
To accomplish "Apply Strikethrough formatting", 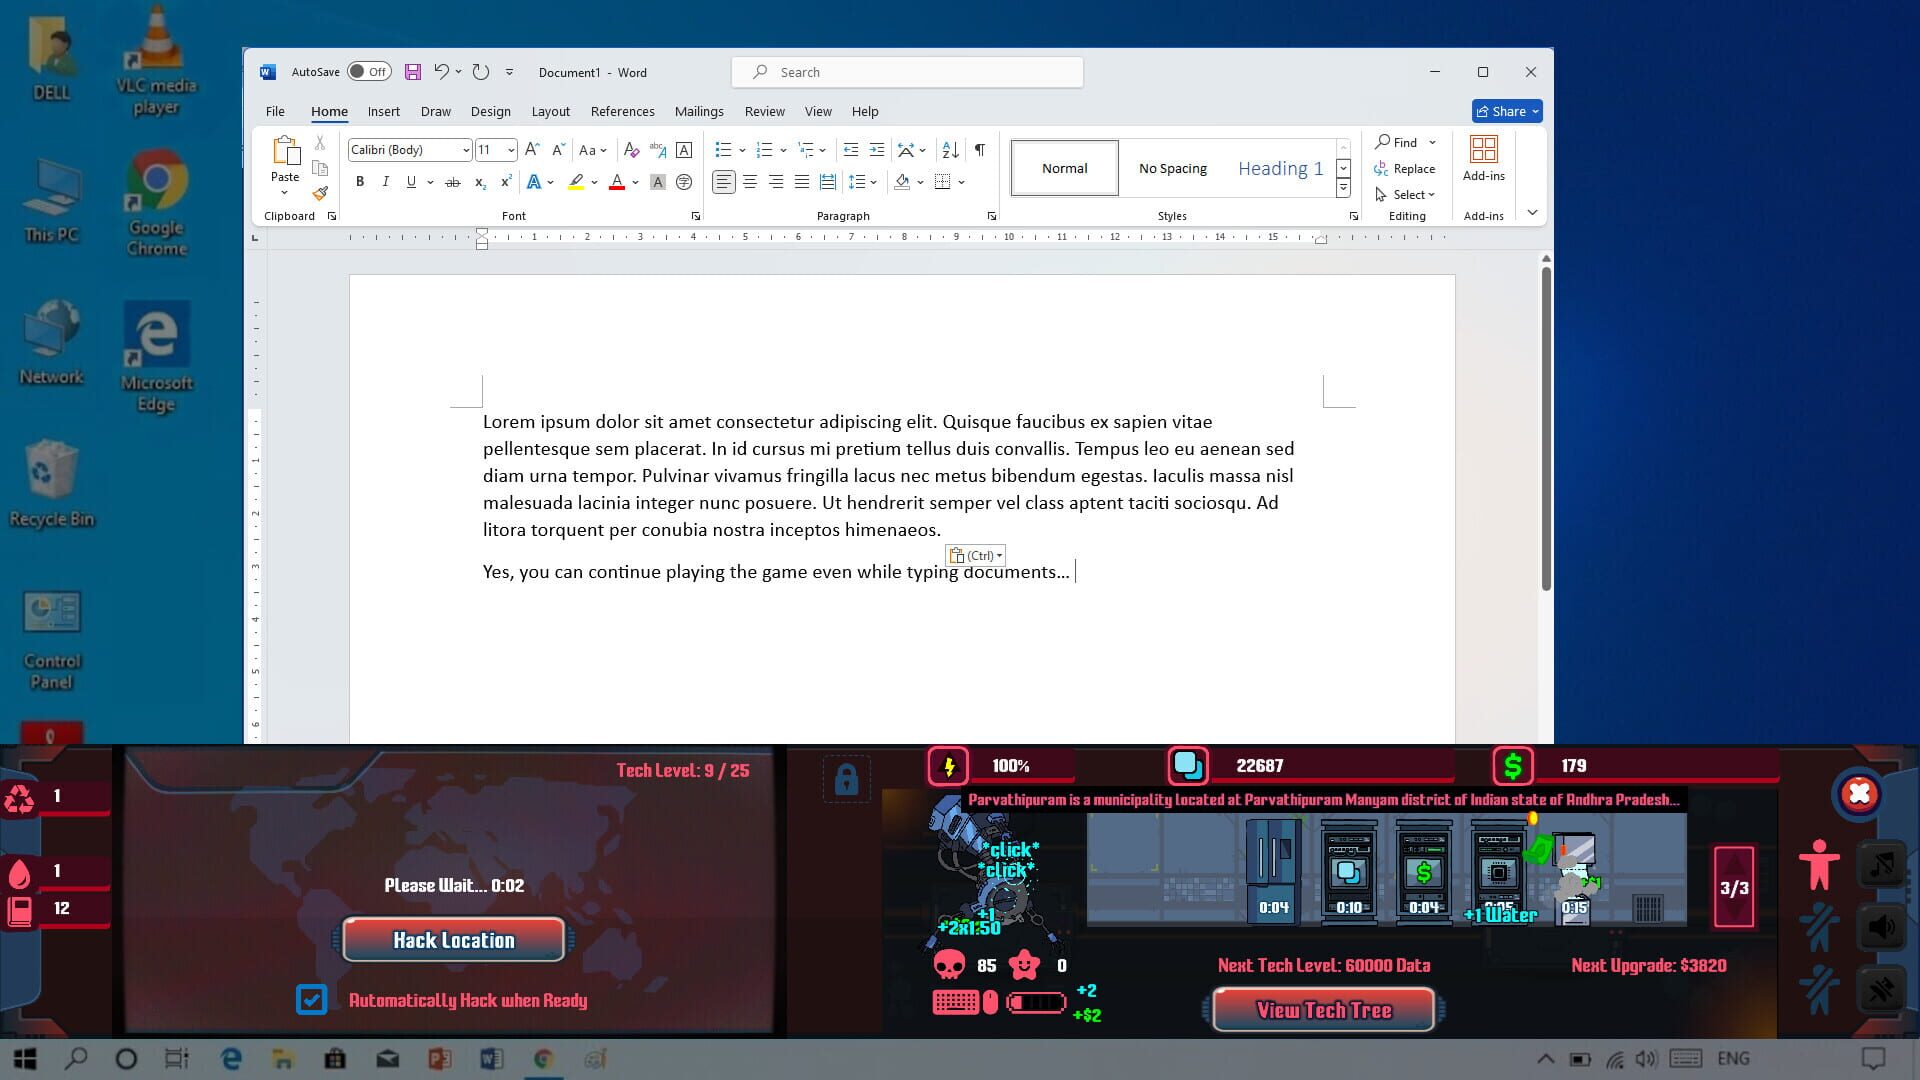I will pos(453,182).
